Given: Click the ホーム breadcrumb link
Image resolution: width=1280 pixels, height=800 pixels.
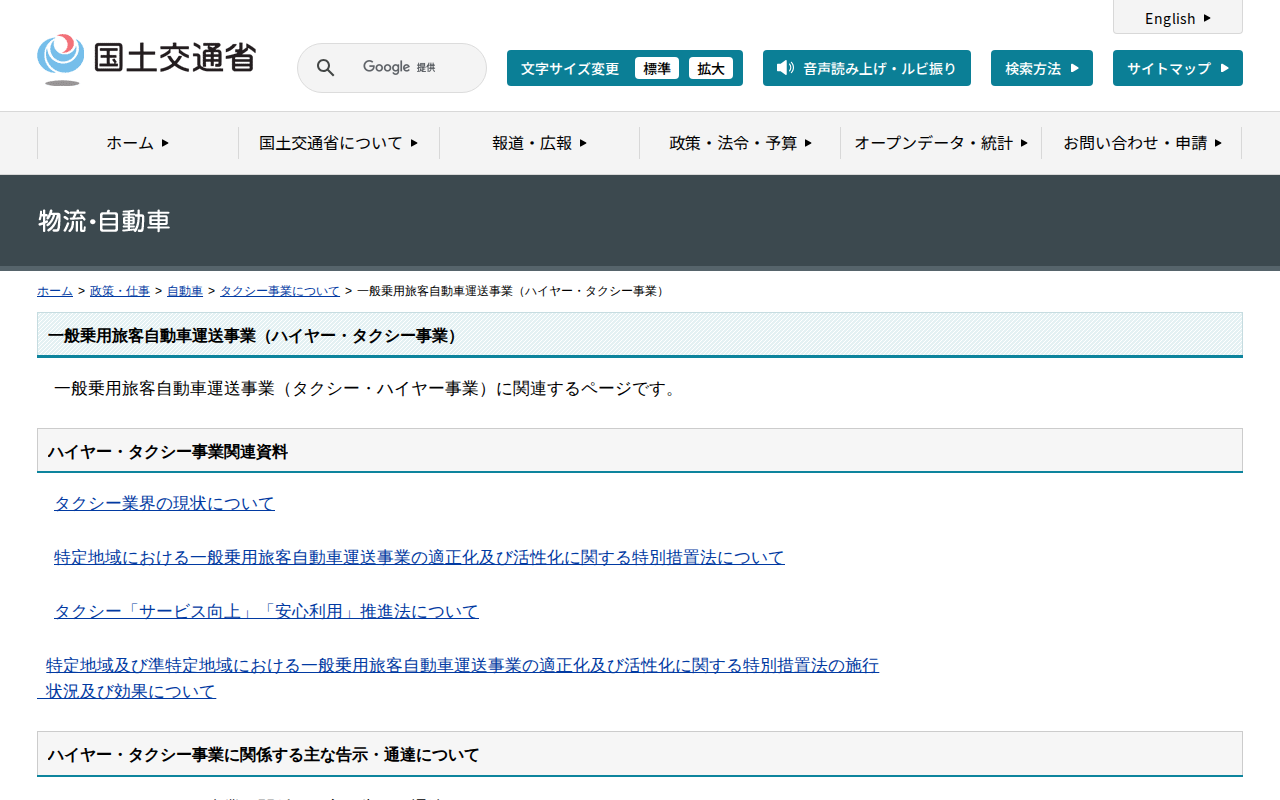Looking at the screenshot, I should click(x=55, y=291).
